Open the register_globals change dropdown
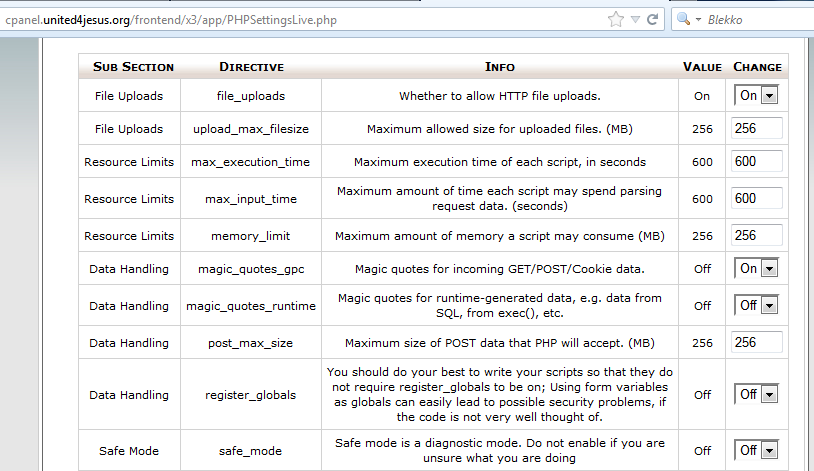The height and width of the screenshot is (471, 814). pyautogui.click(x=757, y=395)
